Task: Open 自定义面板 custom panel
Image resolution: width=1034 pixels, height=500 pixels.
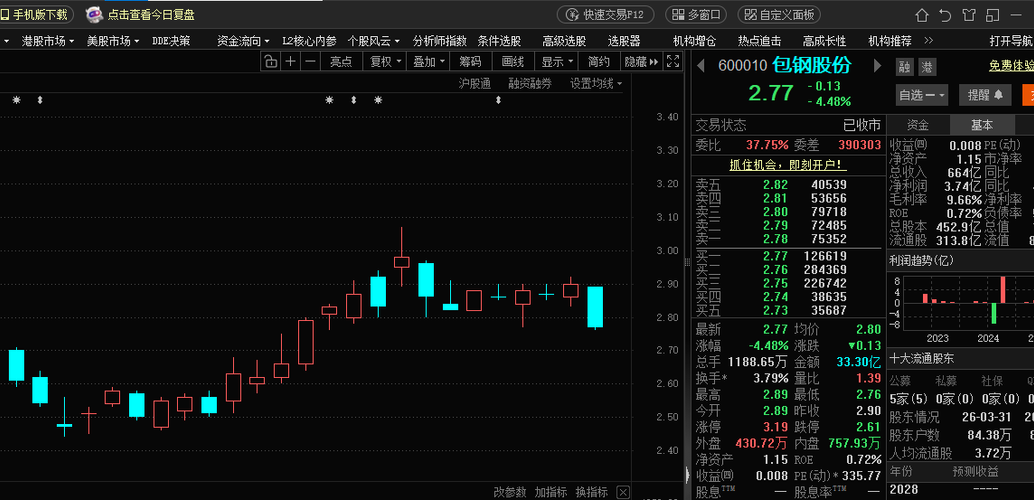Action: [x=780, y=15]
